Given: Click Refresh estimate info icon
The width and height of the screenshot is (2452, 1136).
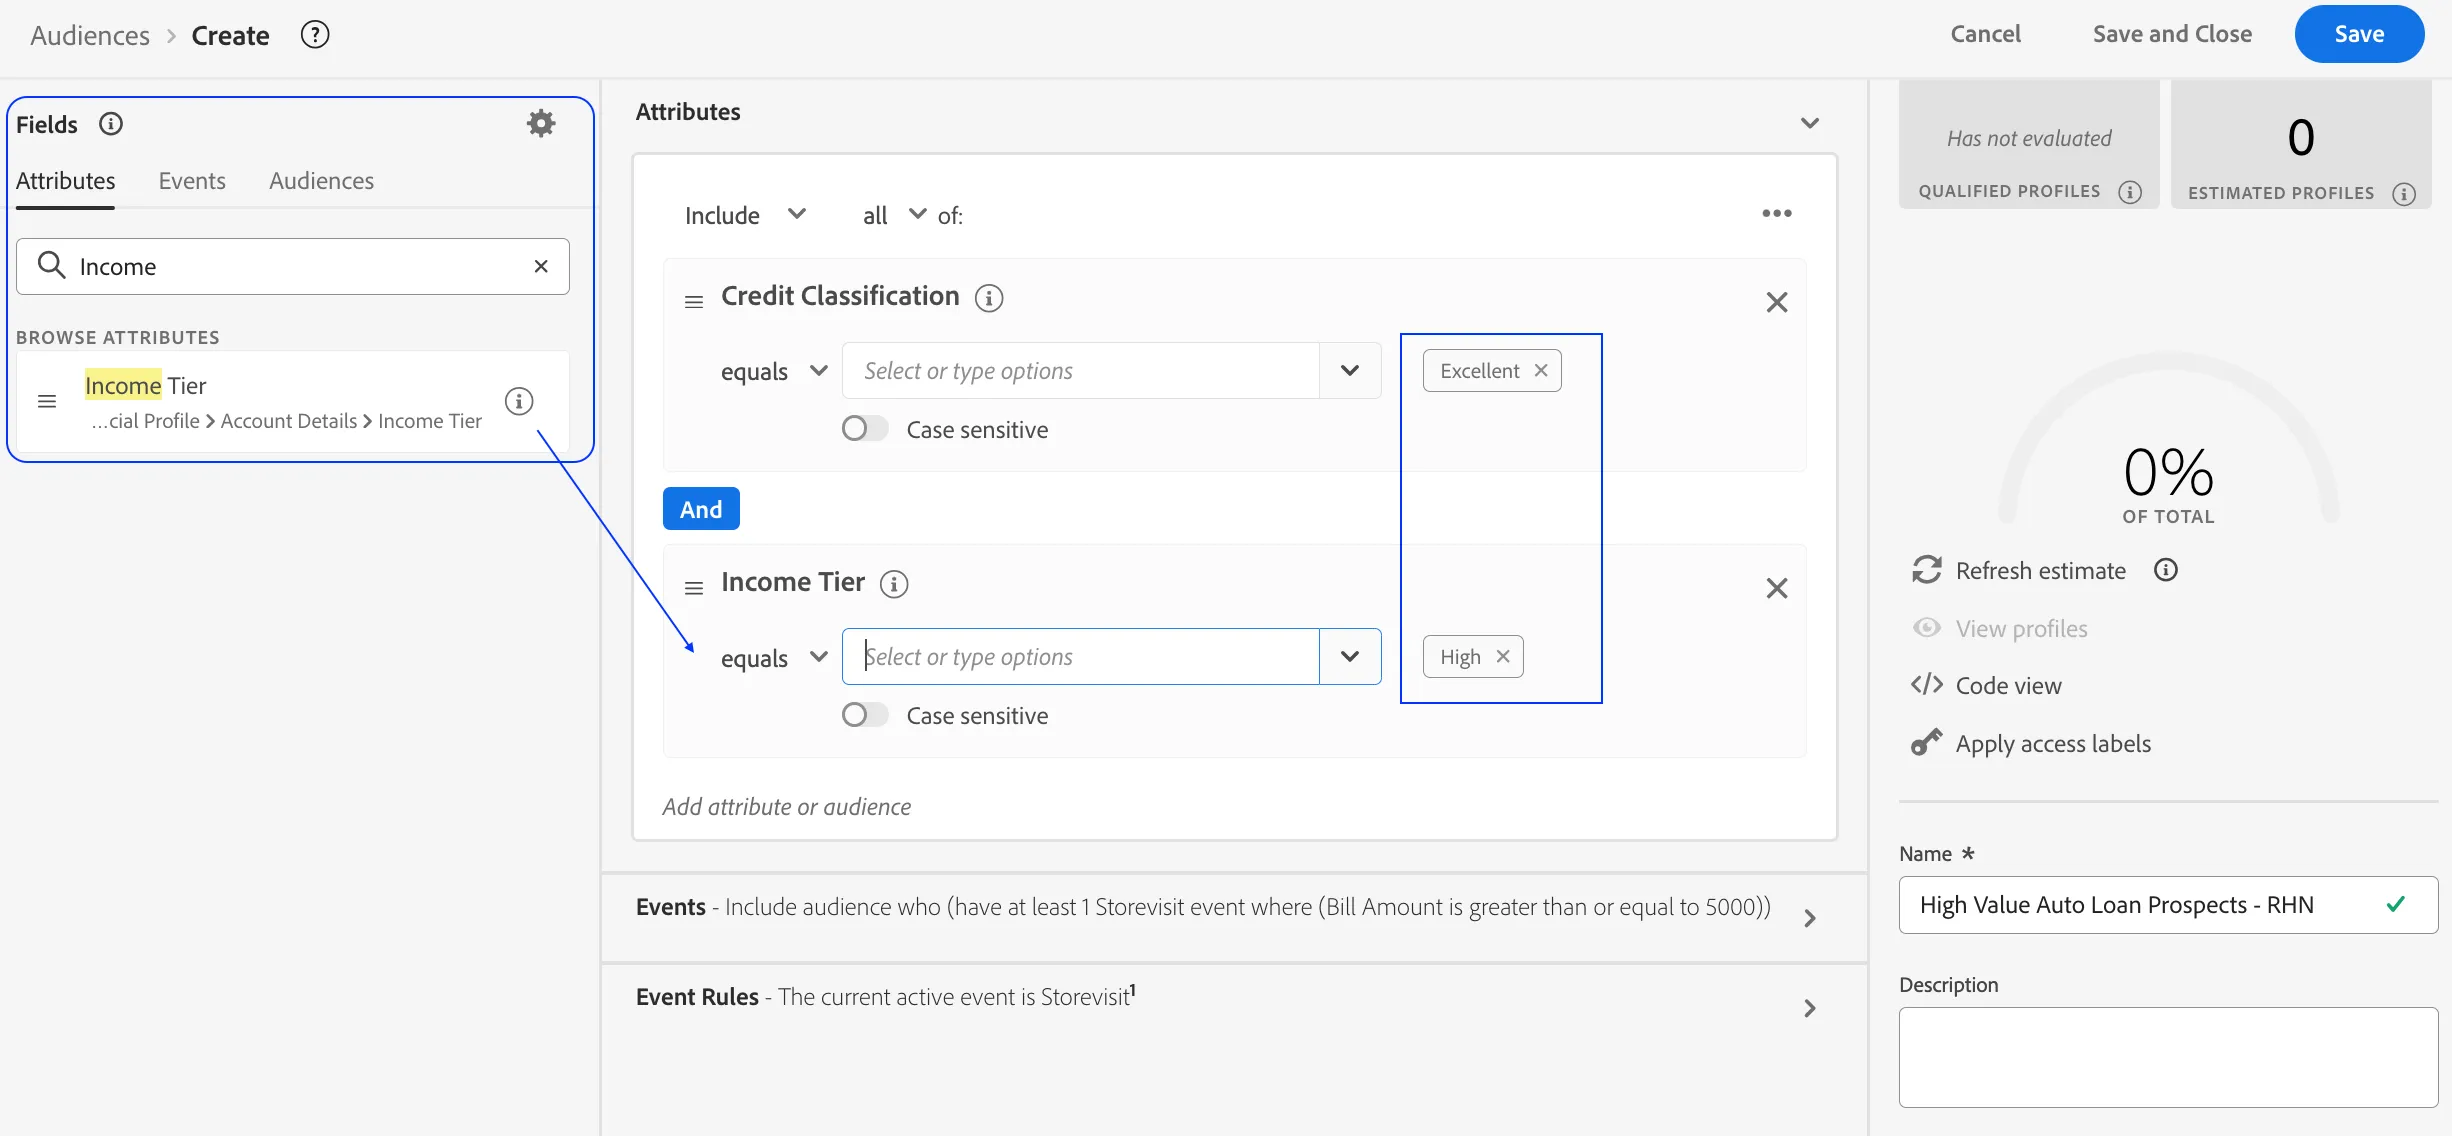Looking at the screenshot, I should click(x=2166, y=570).
